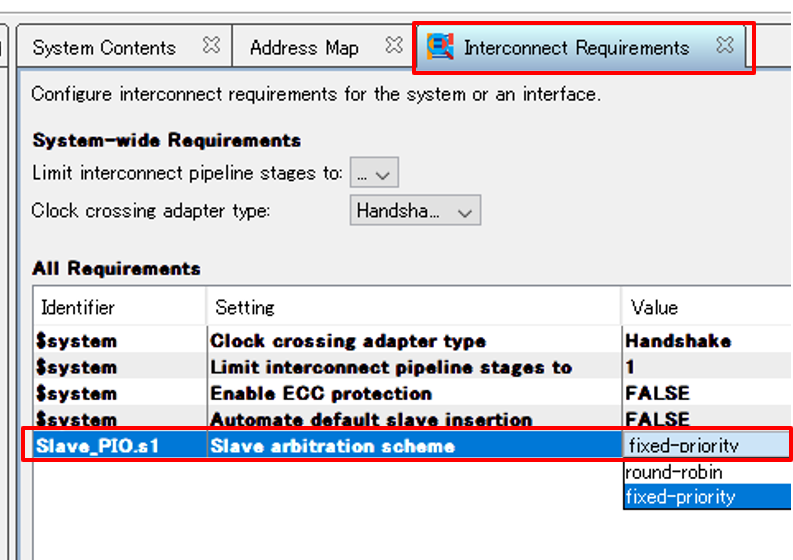The width and height of the screenshot is (793, 560).
Task: Select the Clock crossing adapter type row
Action: tap(348, 341)
